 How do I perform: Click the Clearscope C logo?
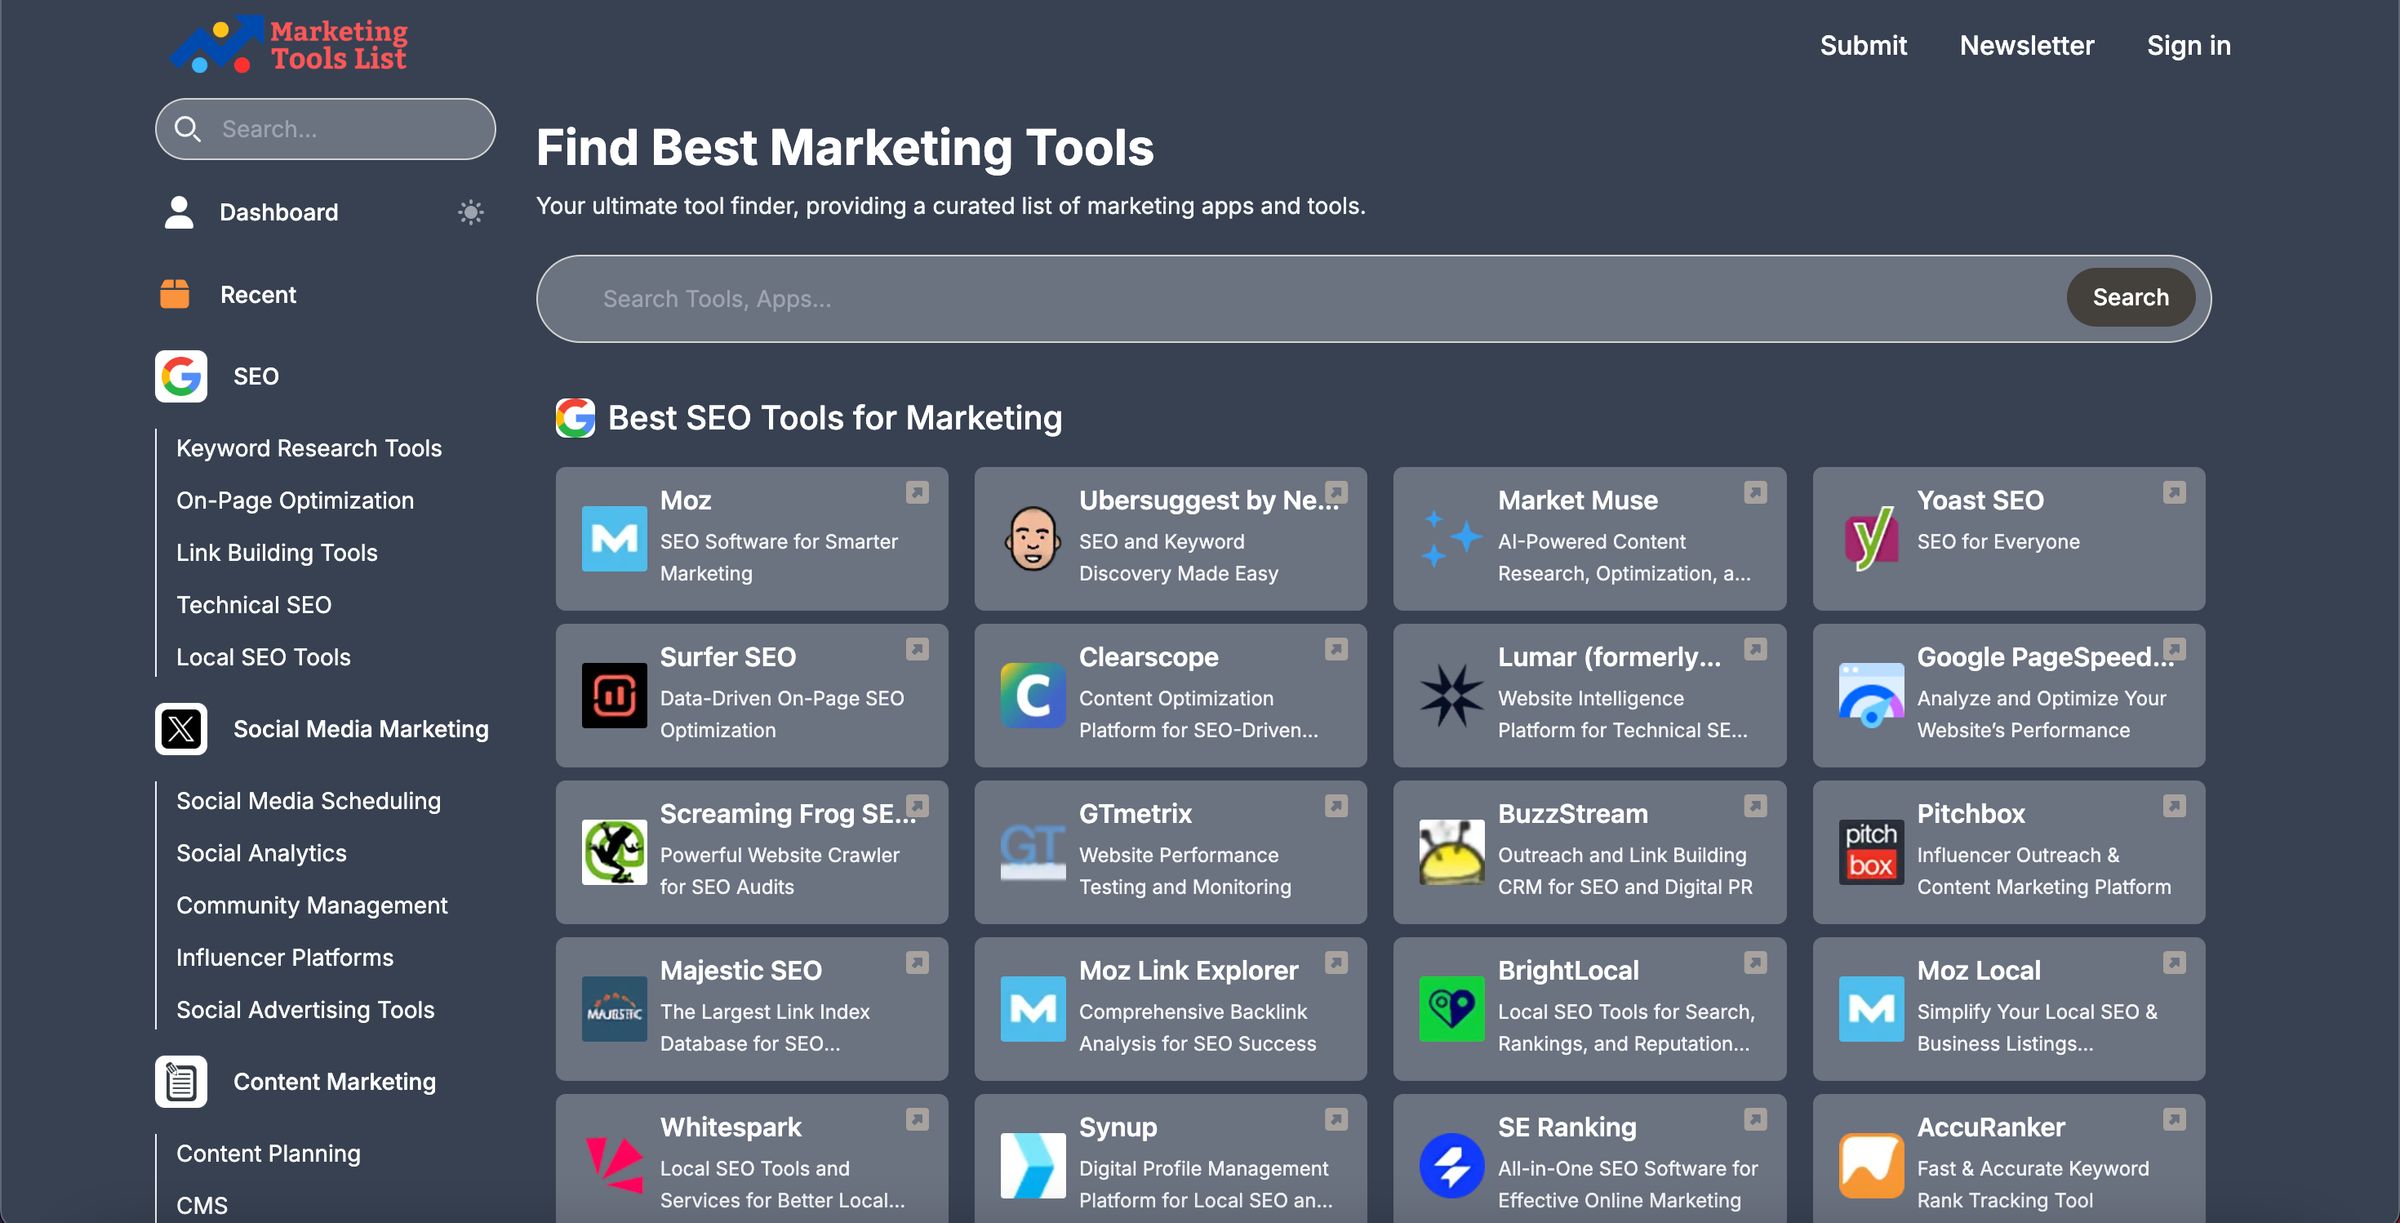tap(1033, 696)
